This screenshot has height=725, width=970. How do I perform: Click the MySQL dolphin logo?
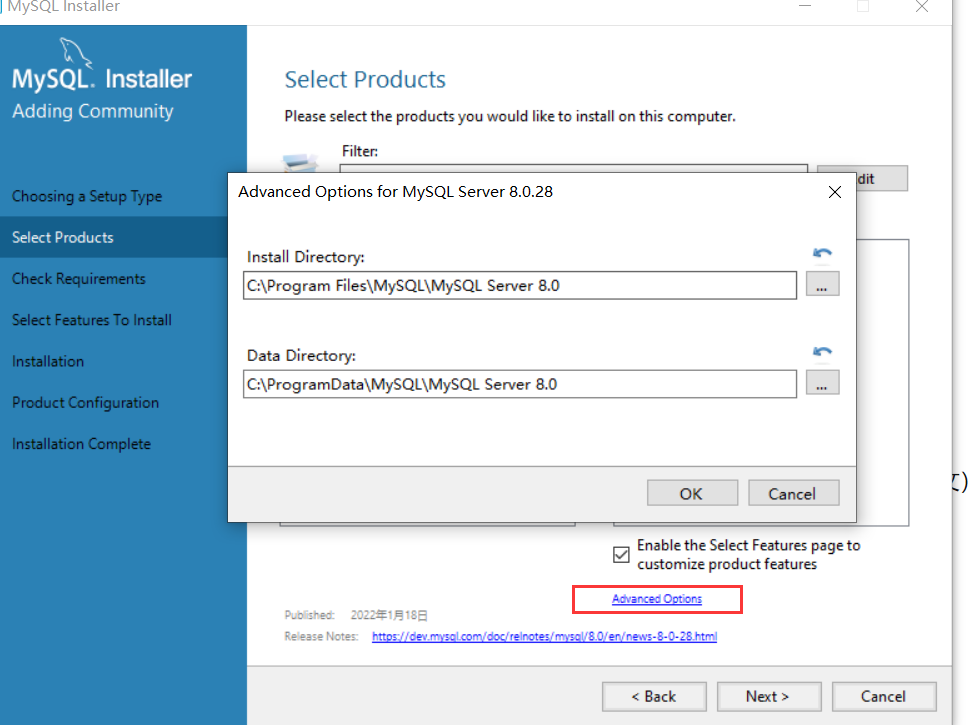tap(75, 51)
